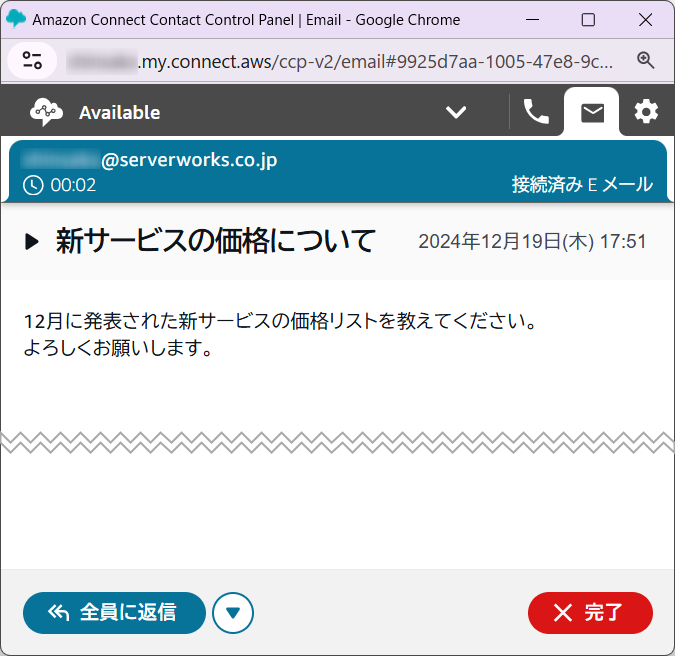The image size is (675, 656).
Task: Click the 接続済み E メール status text
Action: tap(582, 185)
